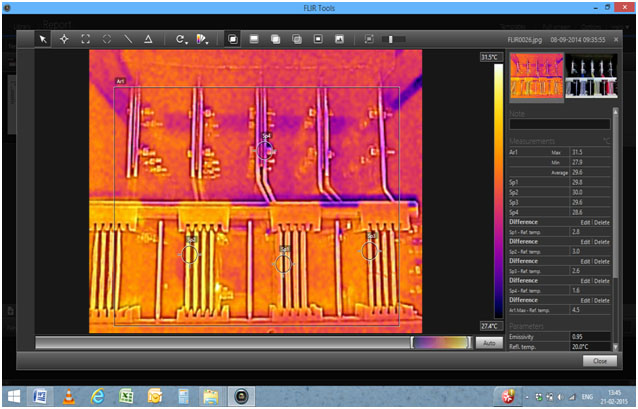Select the visual photo thumbnail
Image resolution: width=638 pixels, height=409 pixels.
[591, 76]
